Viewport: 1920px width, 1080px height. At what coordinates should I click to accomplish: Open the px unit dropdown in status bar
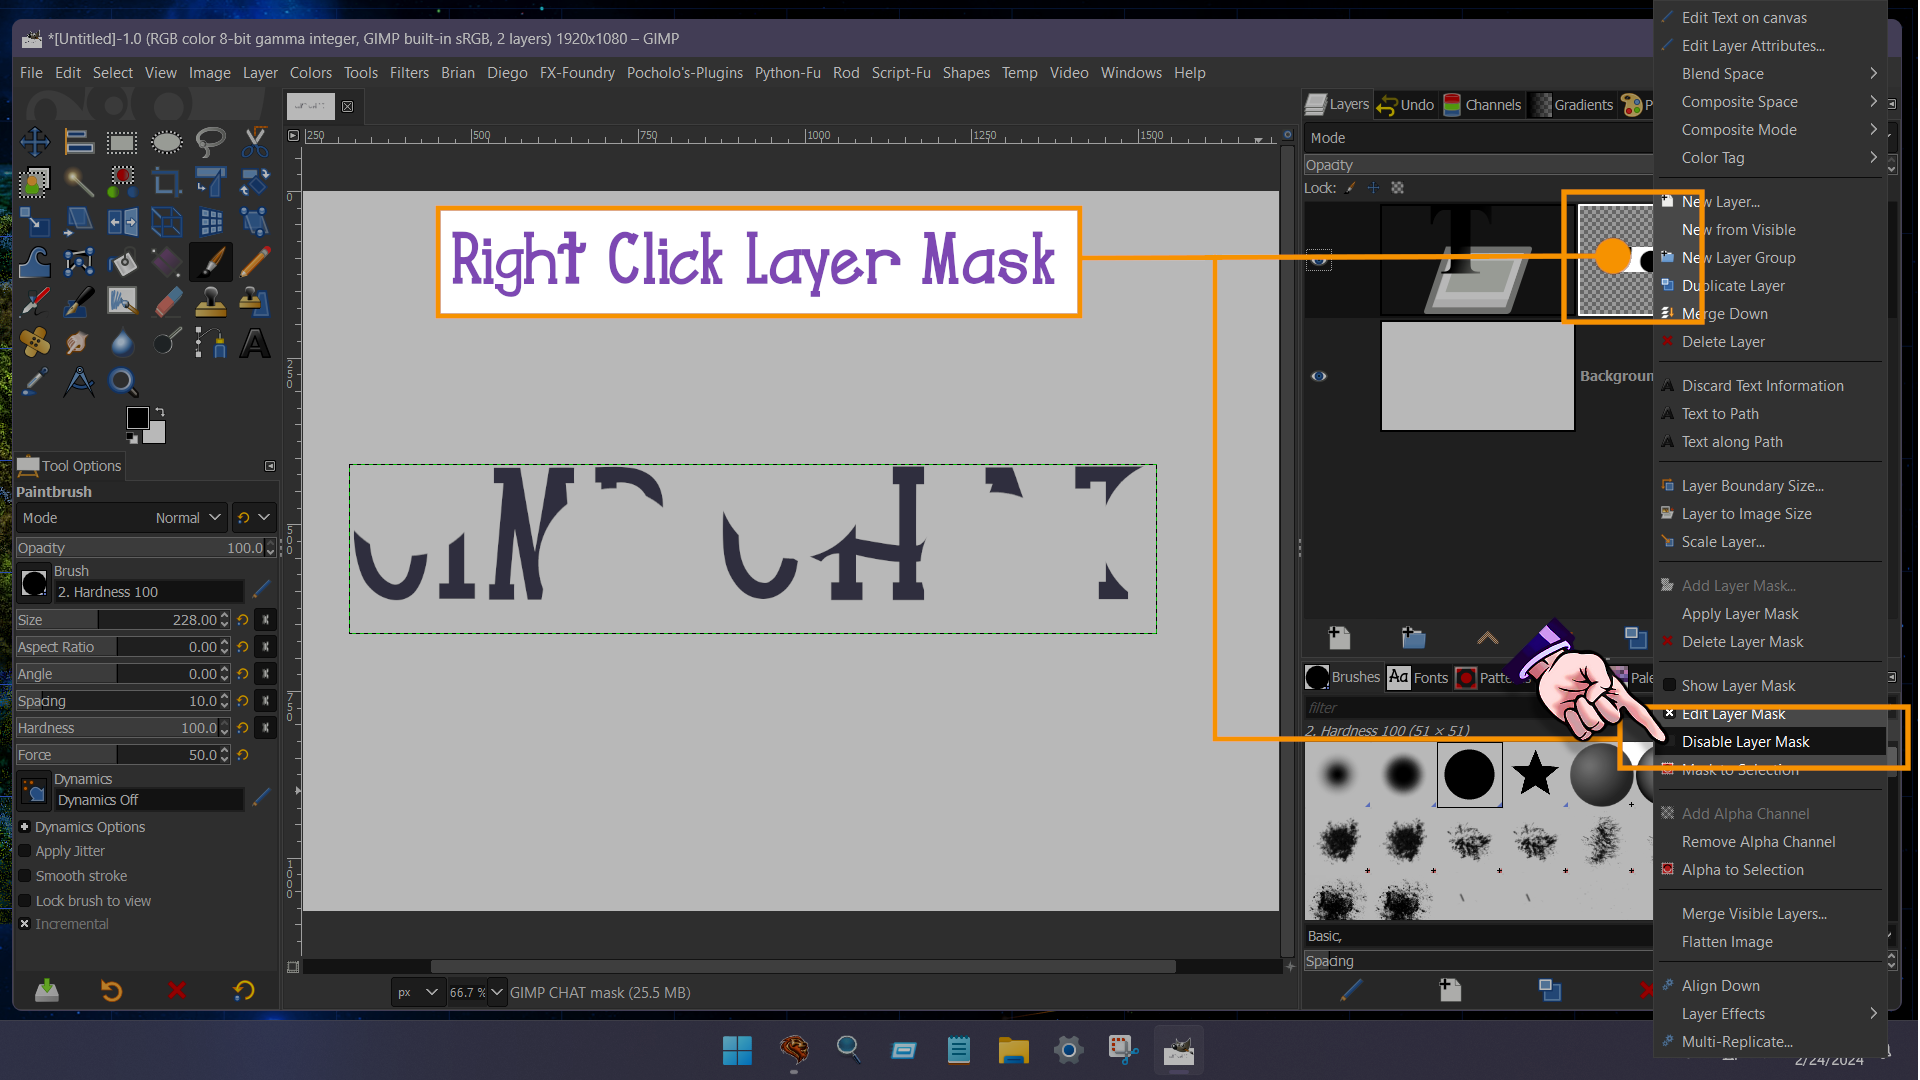[x=418, y=993]
